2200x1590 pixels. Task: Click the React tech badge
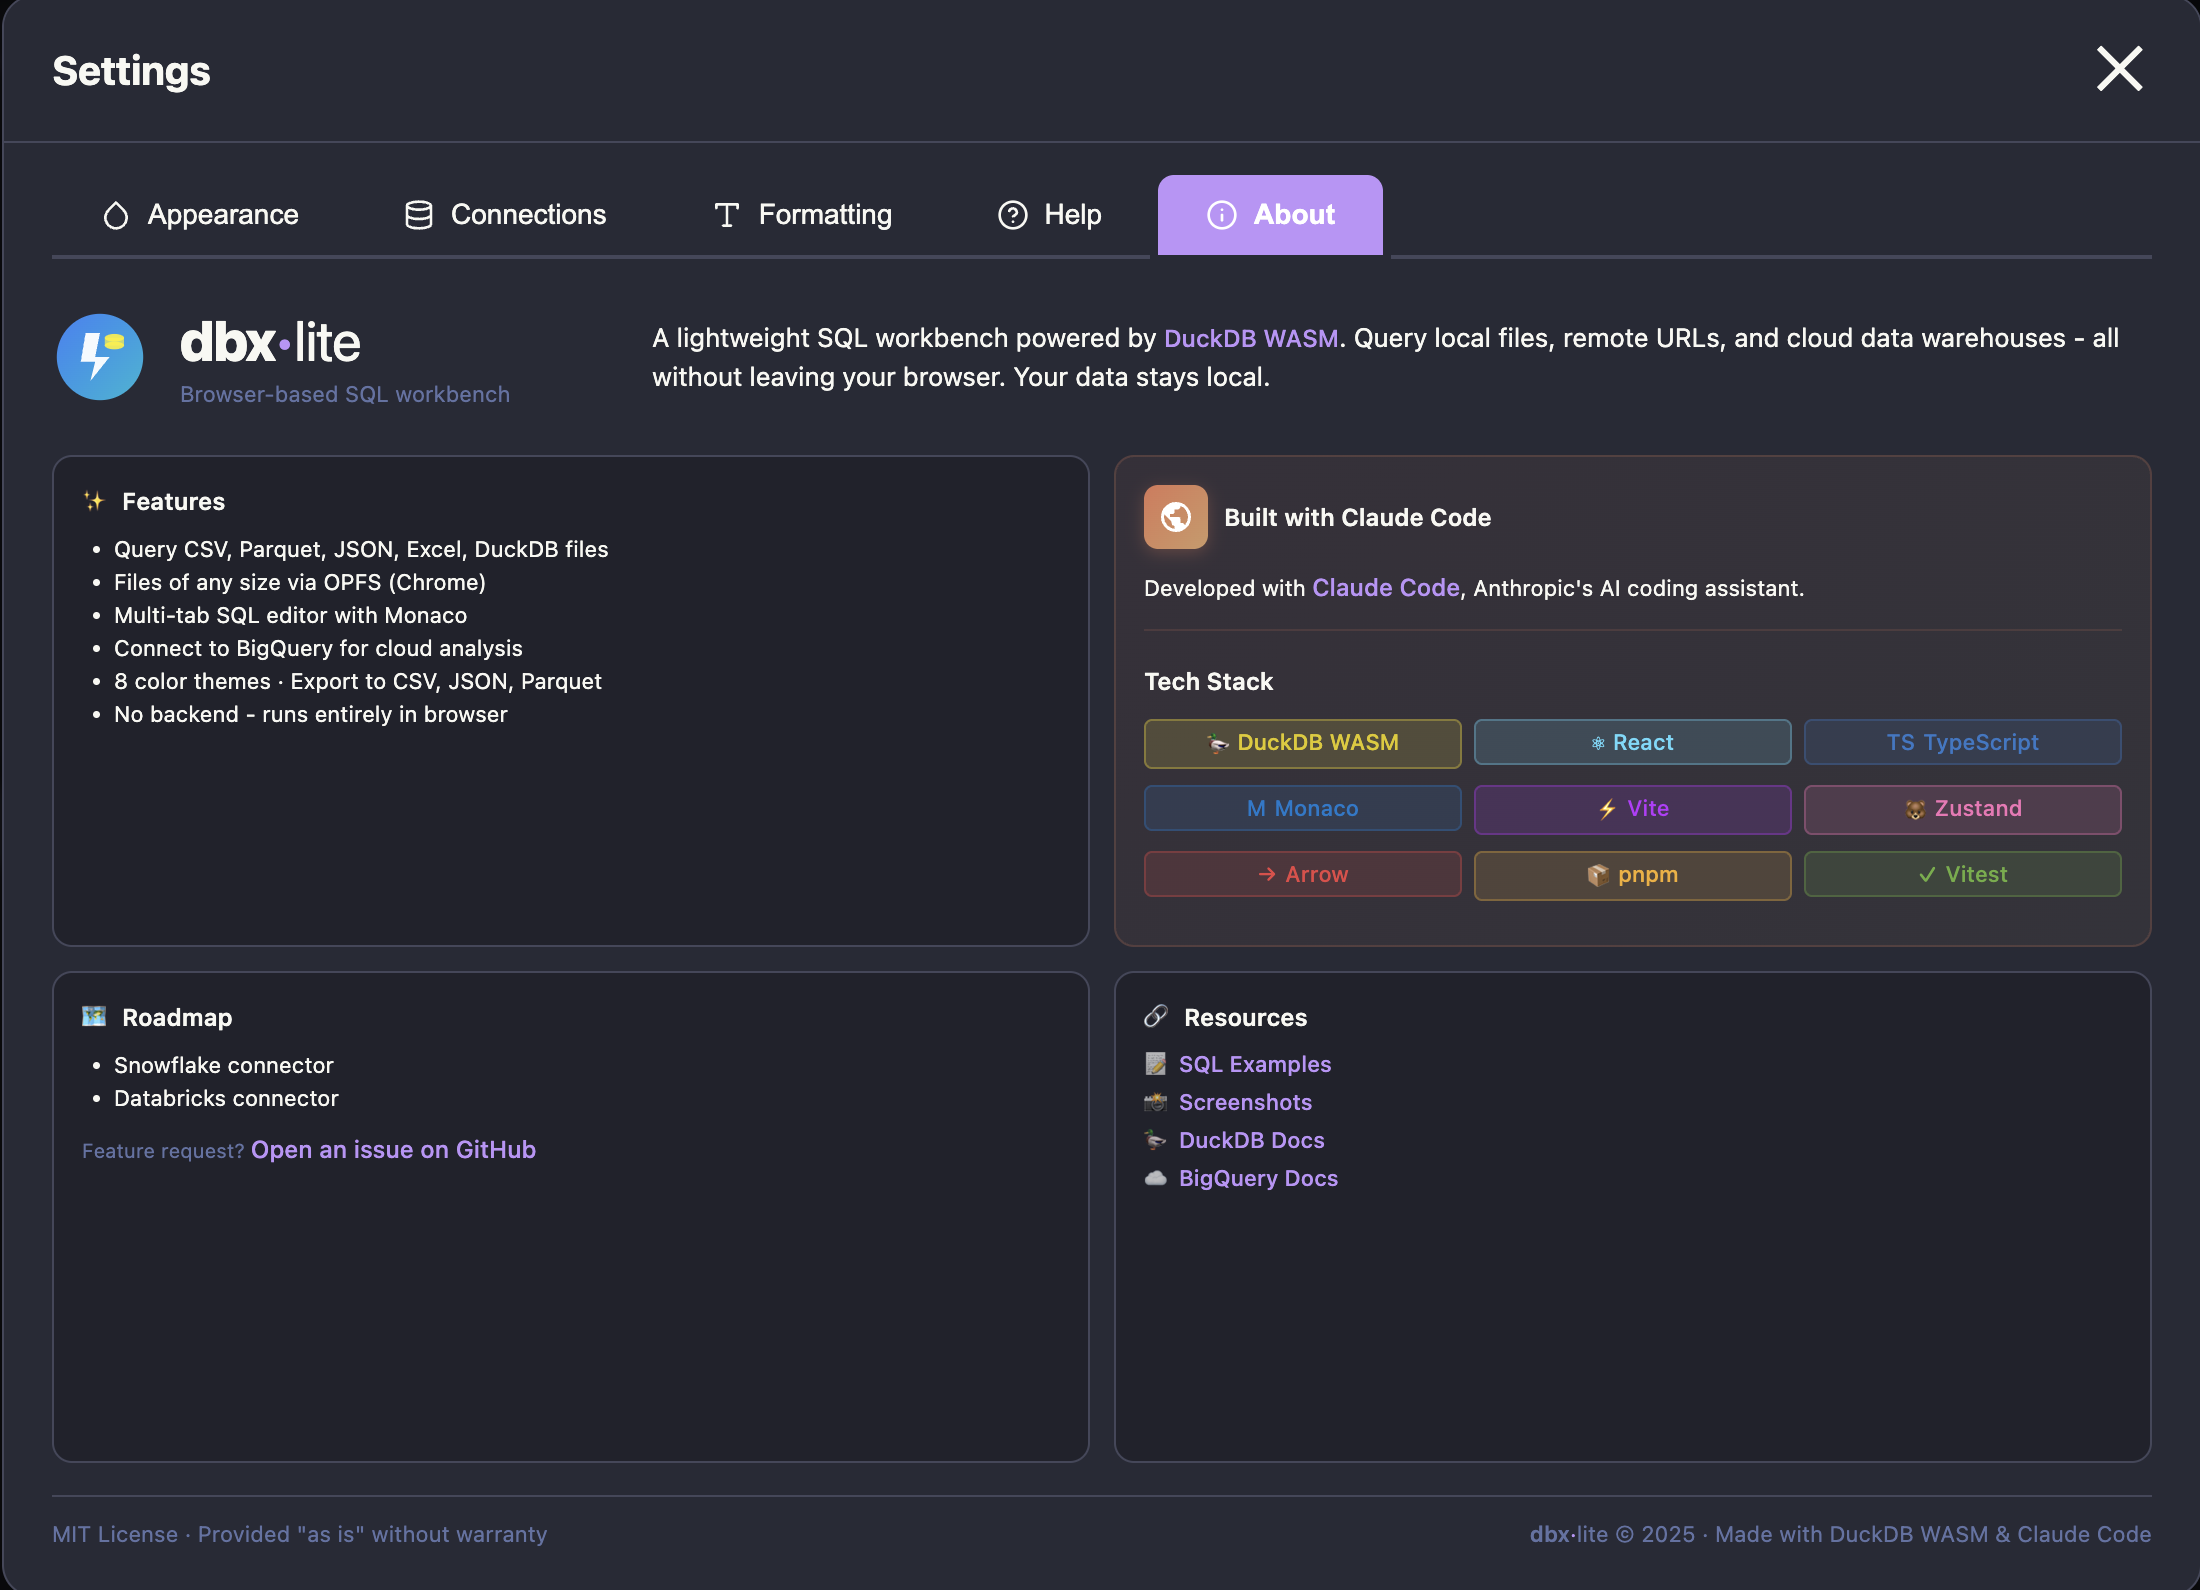[1632, 743]
